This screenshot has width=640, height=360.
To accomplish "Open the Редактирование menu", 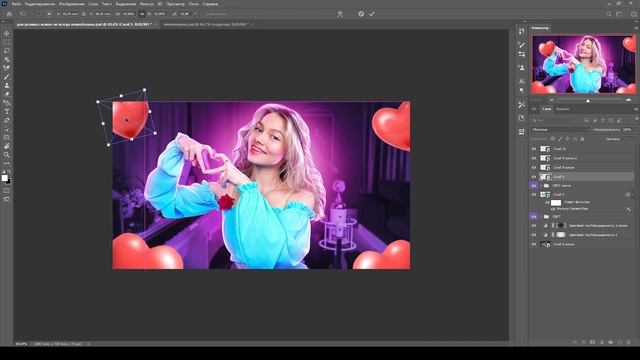I will click(x=40, y=4).
